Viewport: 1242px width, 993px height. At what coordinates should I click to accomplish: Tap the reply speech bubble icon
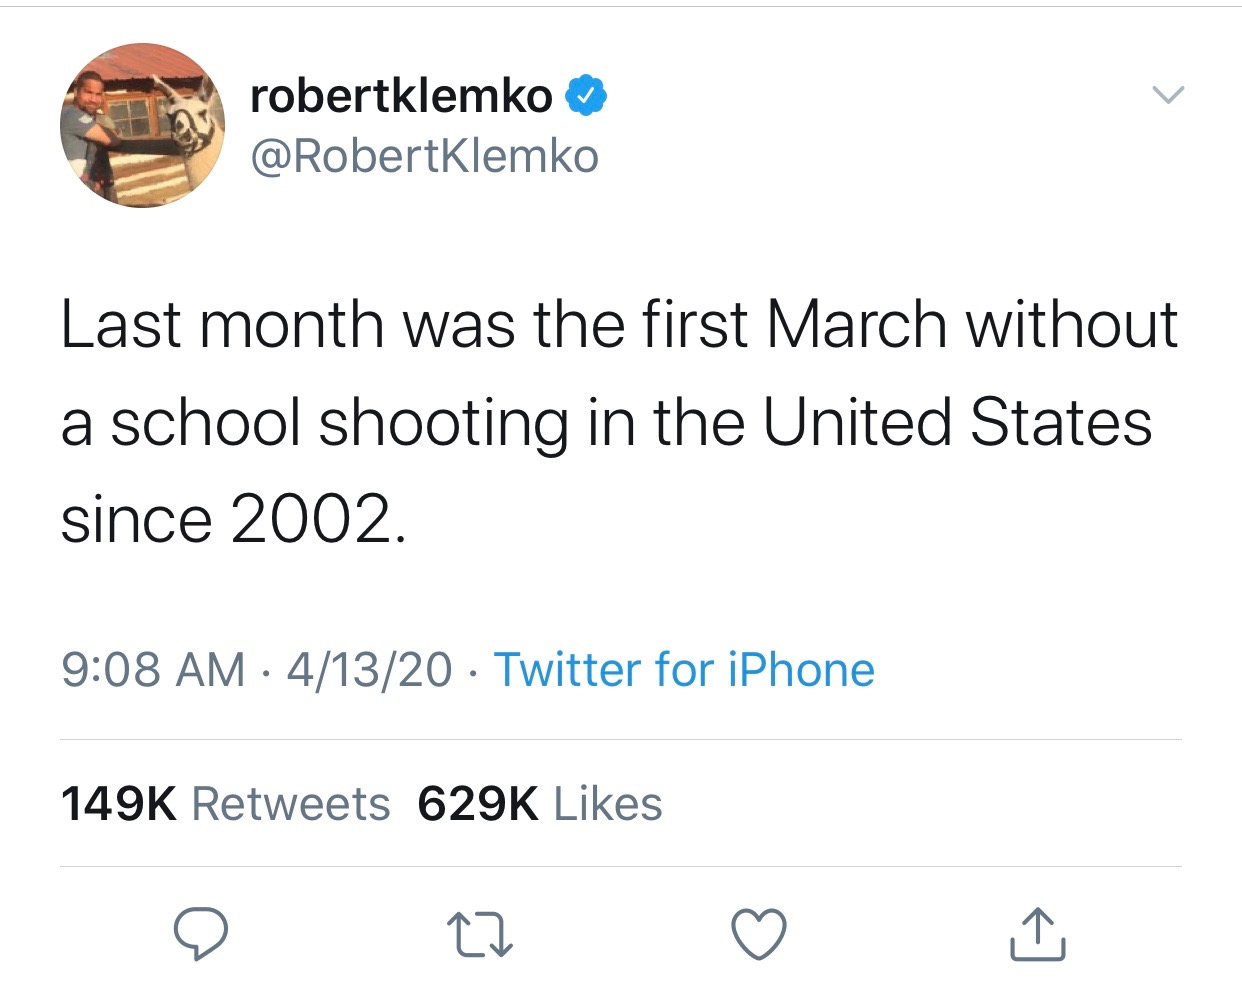click(201, 934)
